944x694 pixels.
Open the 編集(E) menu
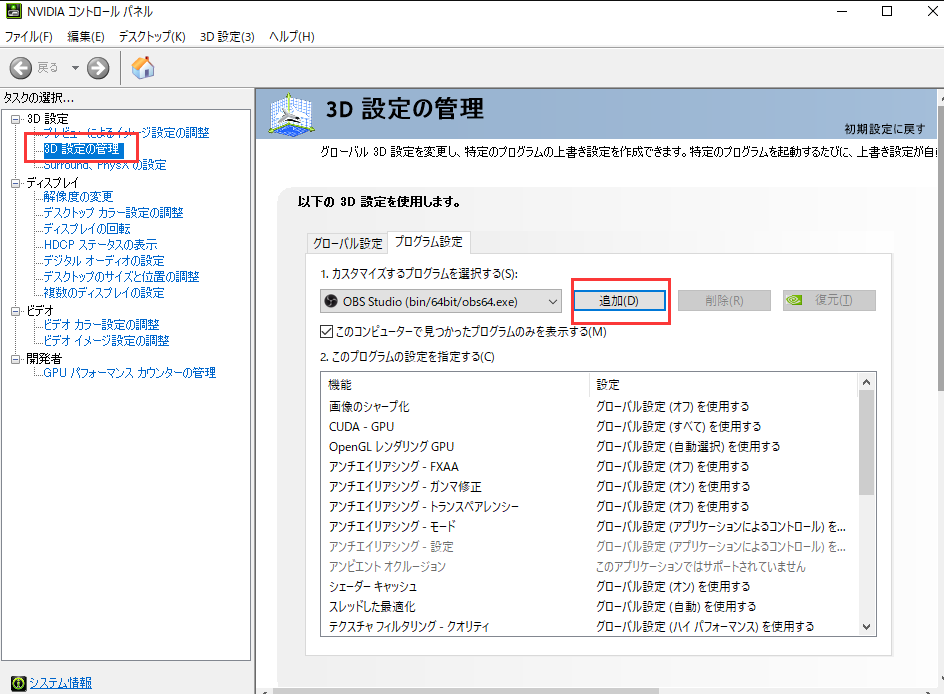tap(85, 37)
